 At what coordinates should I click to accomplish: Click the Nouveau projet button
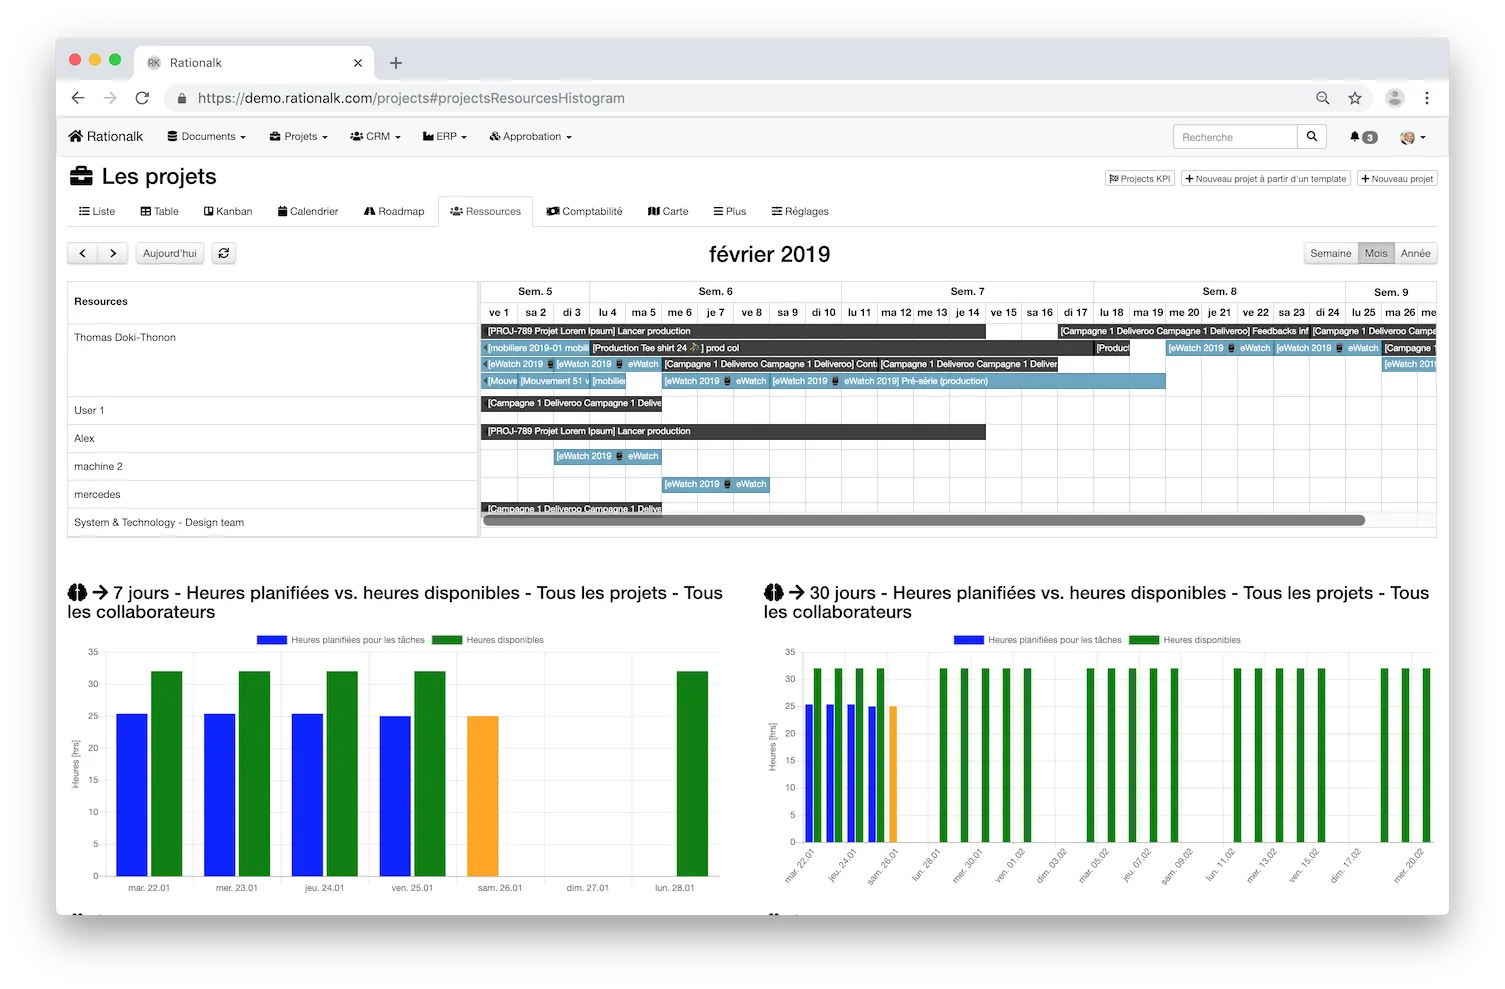pyautogui.click(x=1397, y=178)
